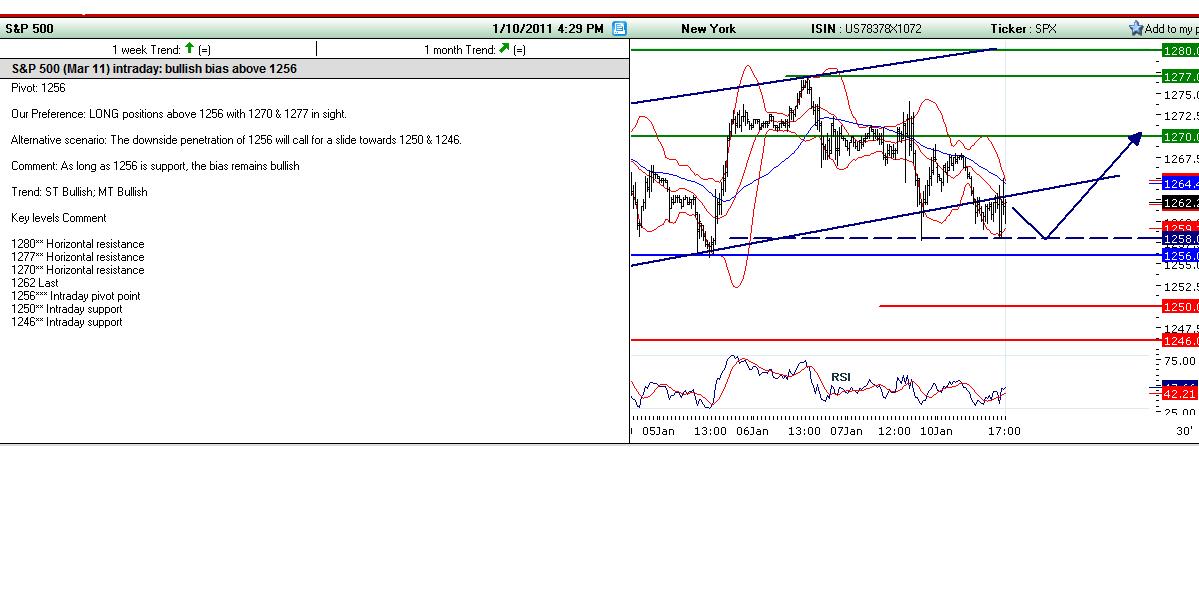The height and width of the screenshot is (600, 1199).
Task: Click the note icon beside the date
Action: 619,29
